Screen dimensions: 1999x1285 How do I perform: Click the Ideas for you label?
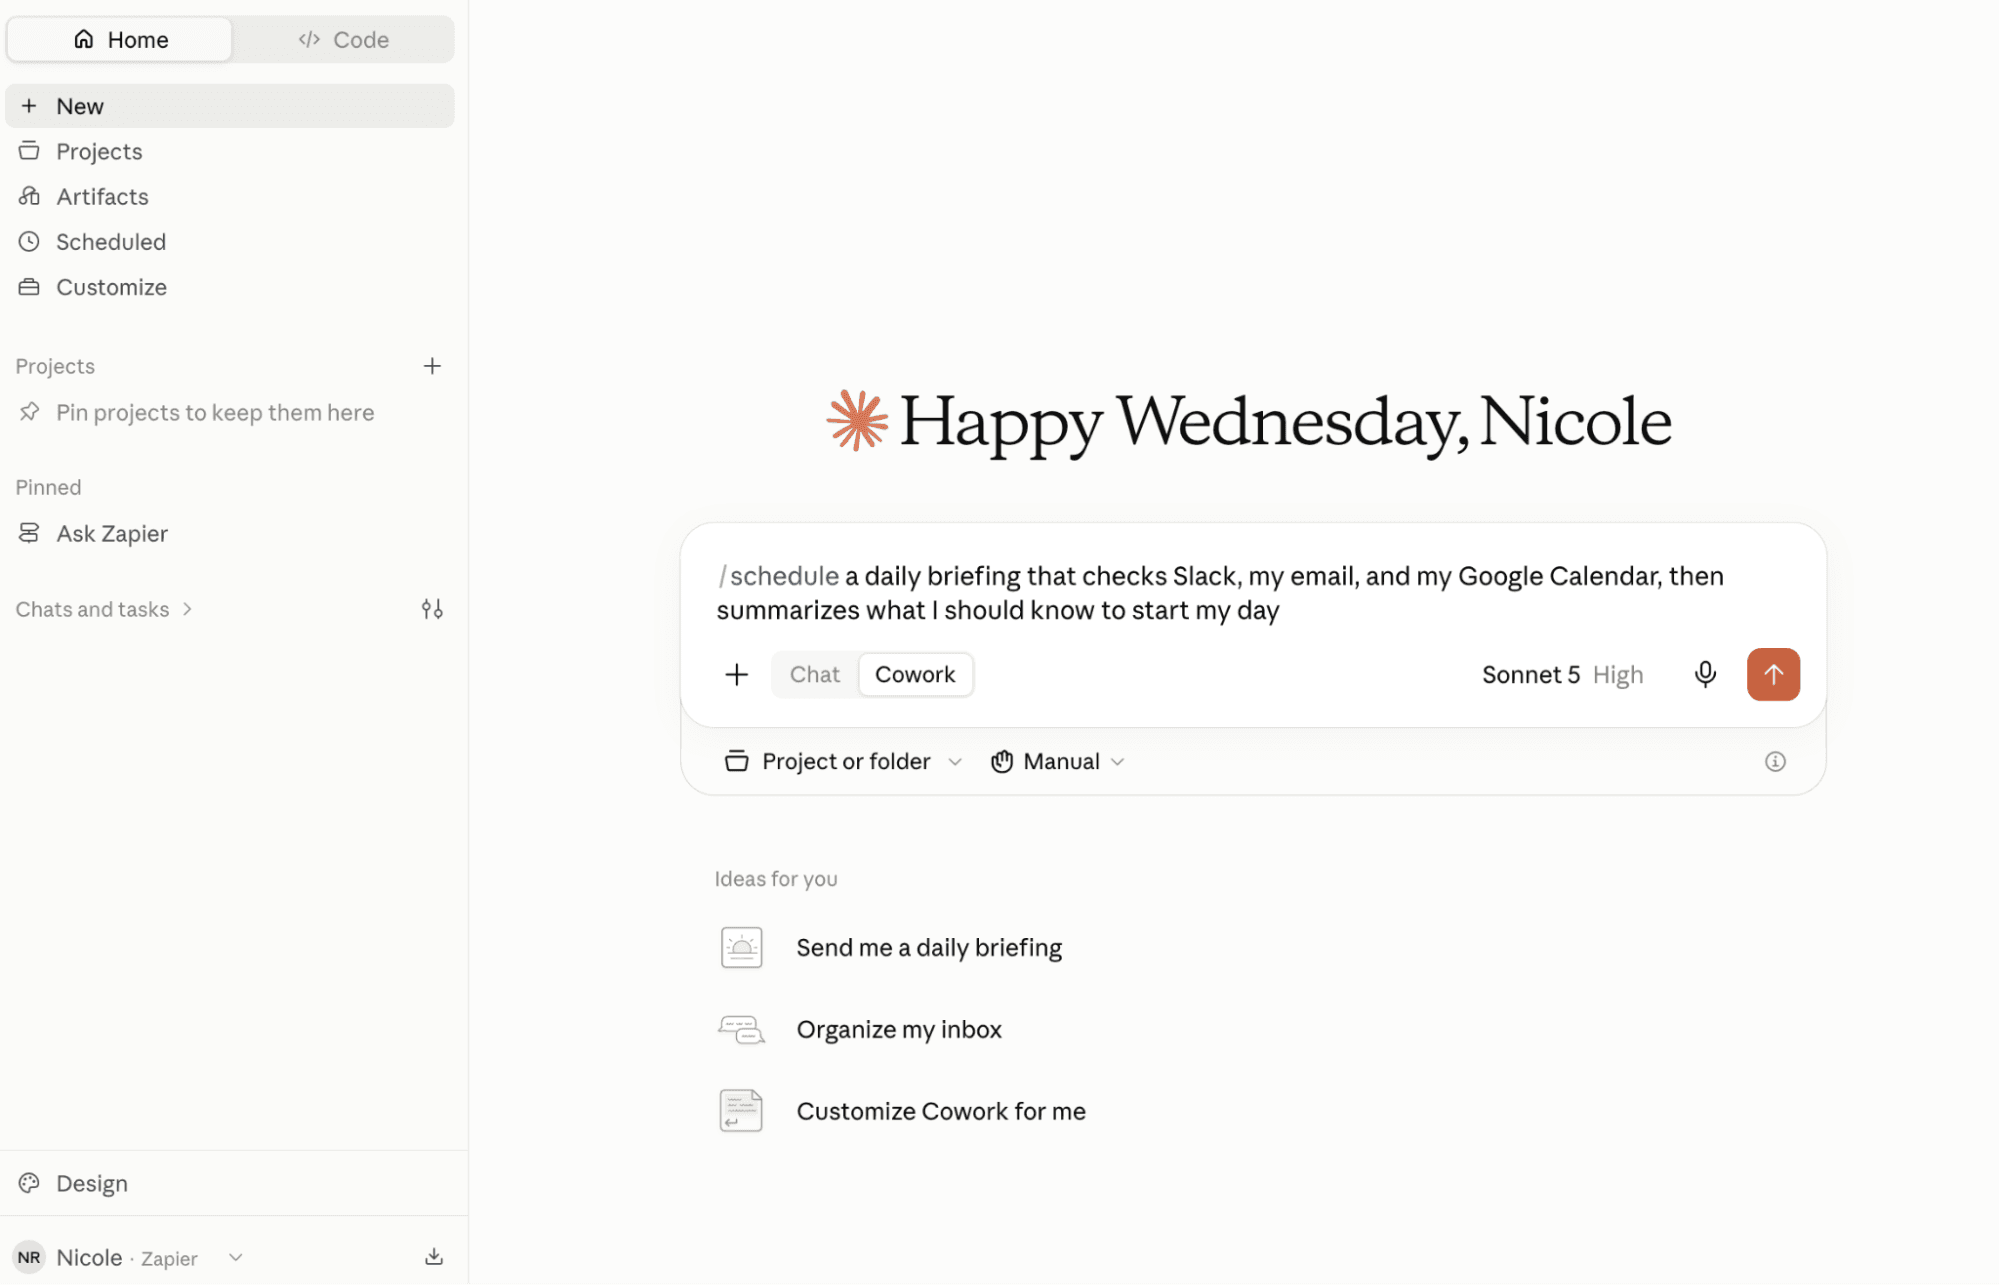tap(776, 879)
